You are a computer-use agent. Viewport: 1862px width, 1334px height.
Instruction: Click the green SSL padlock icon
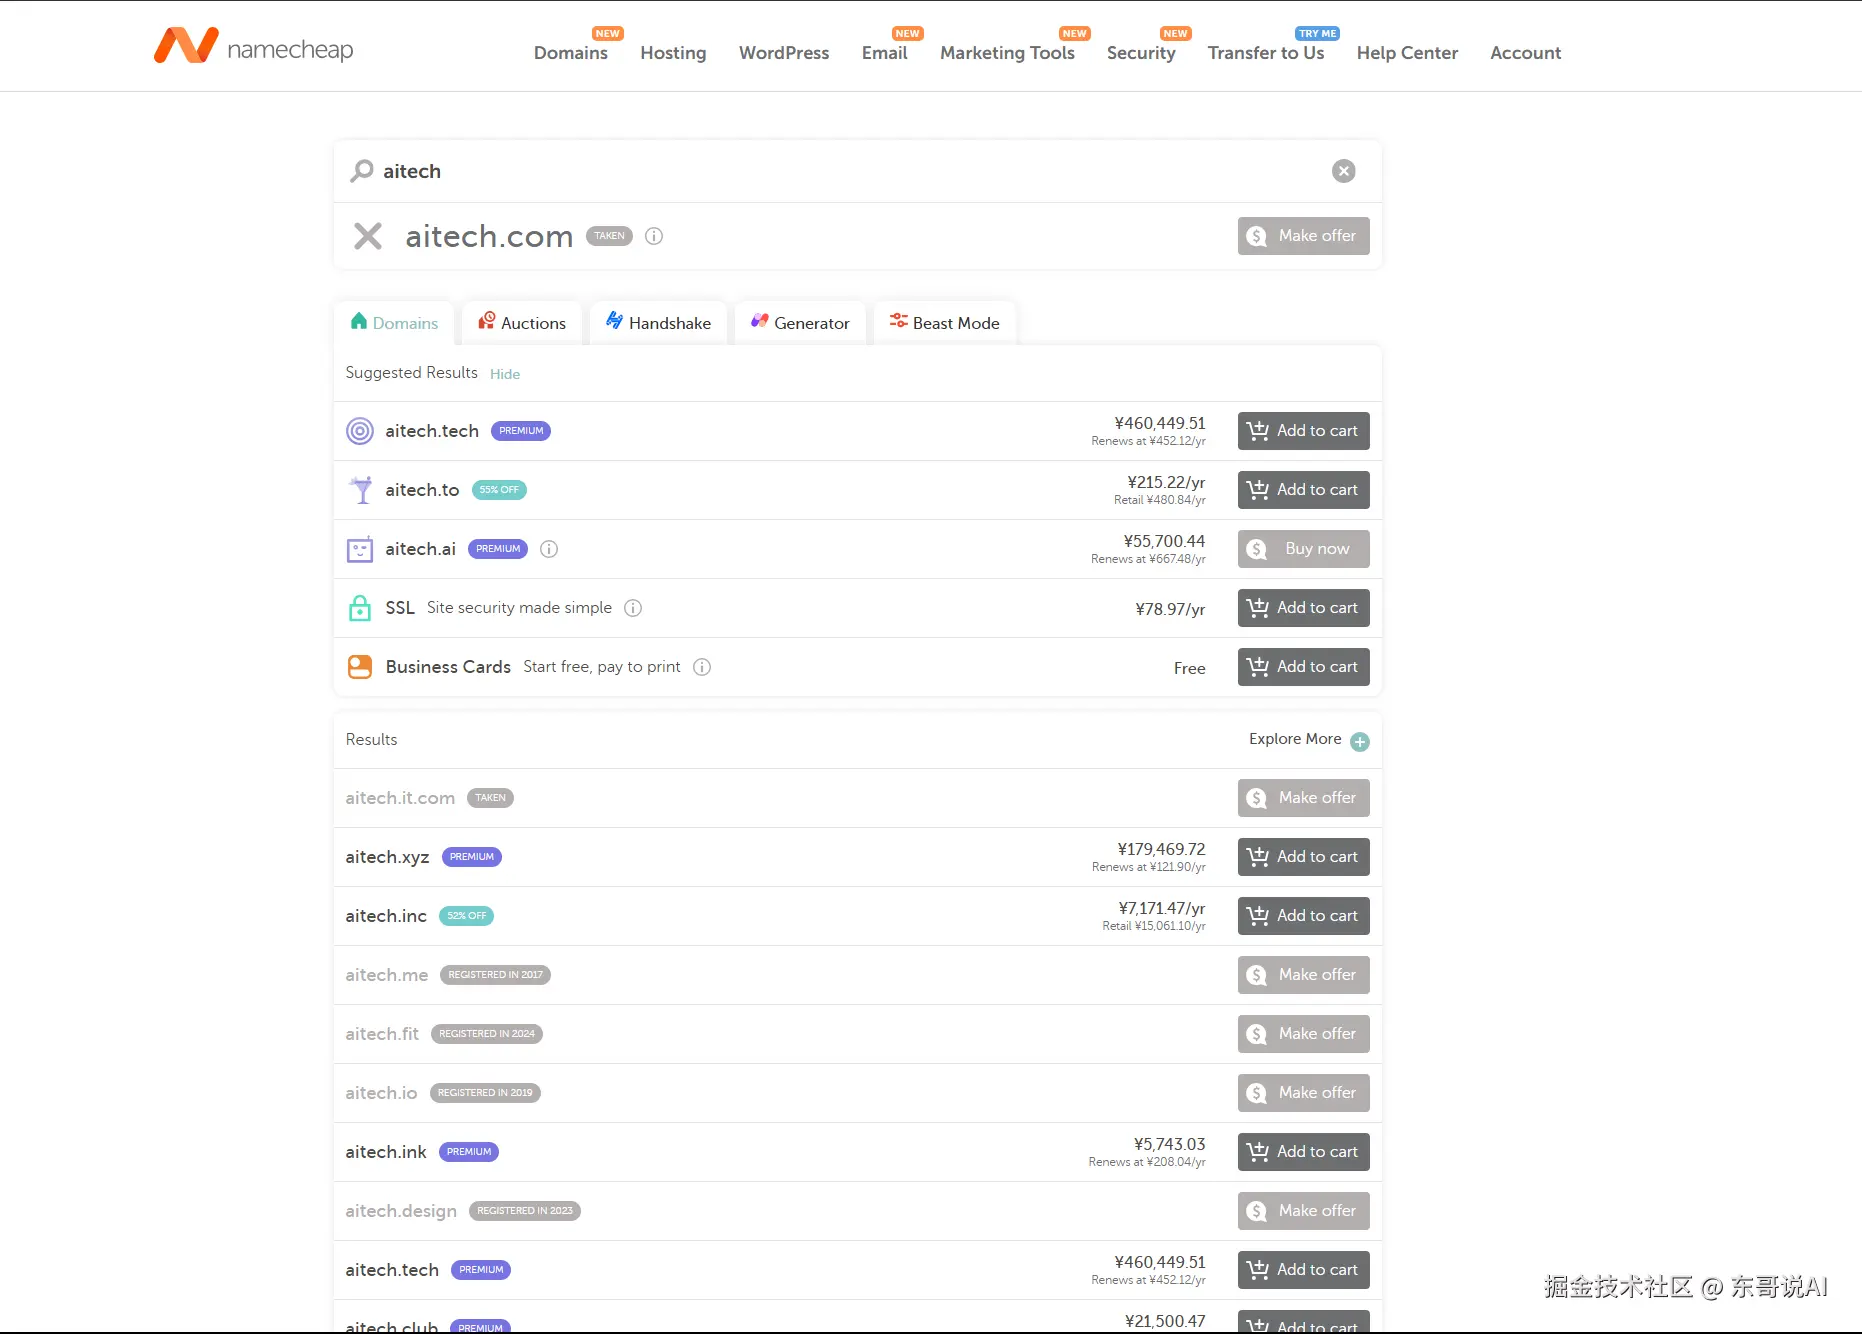point(360,608)
